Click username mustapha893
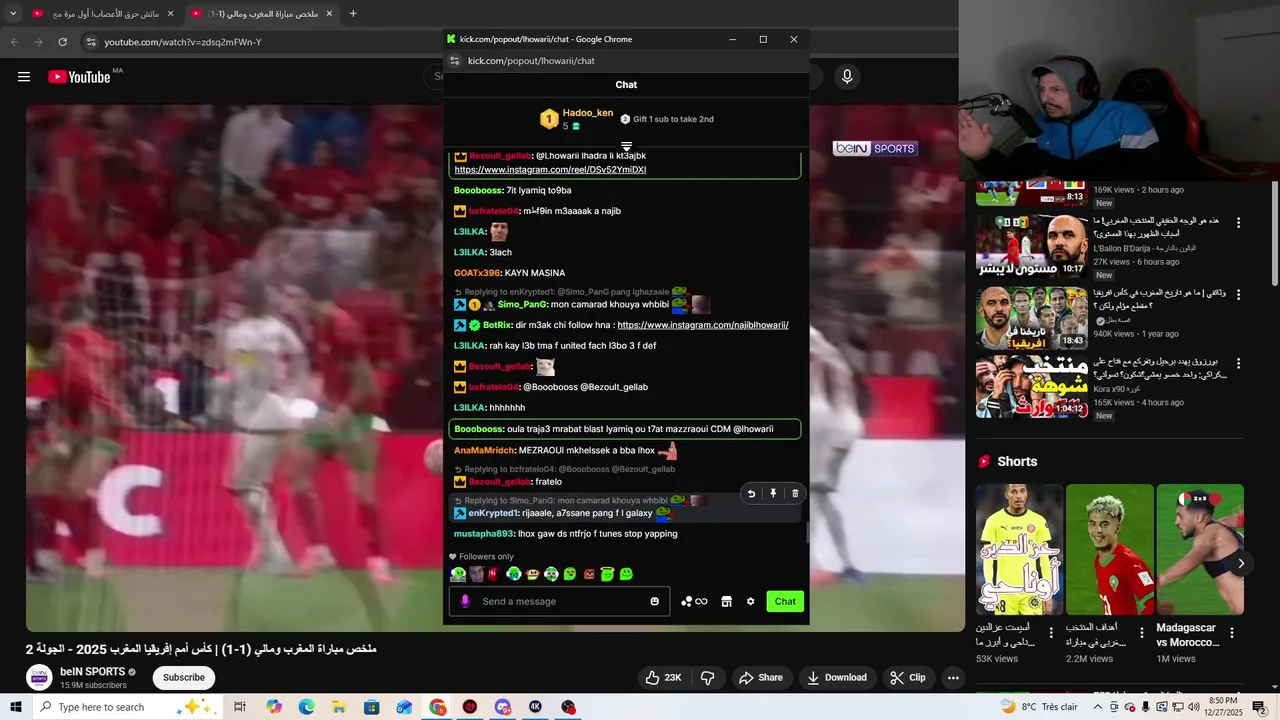 click(484, 534)
